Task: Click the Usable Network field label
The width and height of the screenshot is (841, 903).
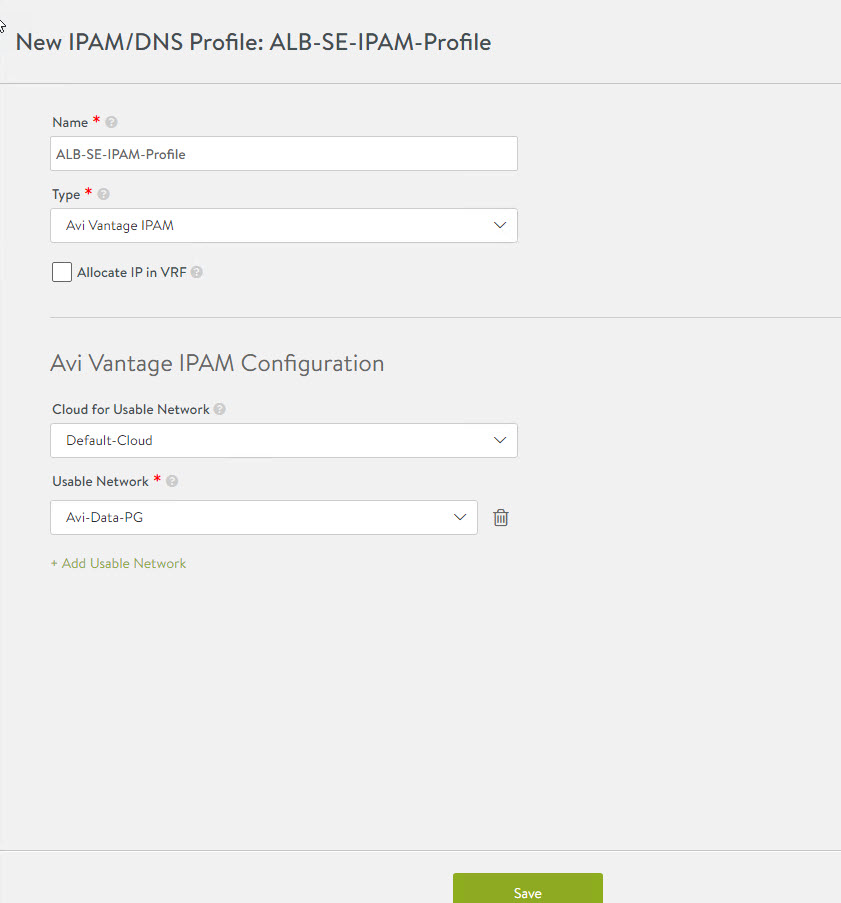Action: [100, 481]
